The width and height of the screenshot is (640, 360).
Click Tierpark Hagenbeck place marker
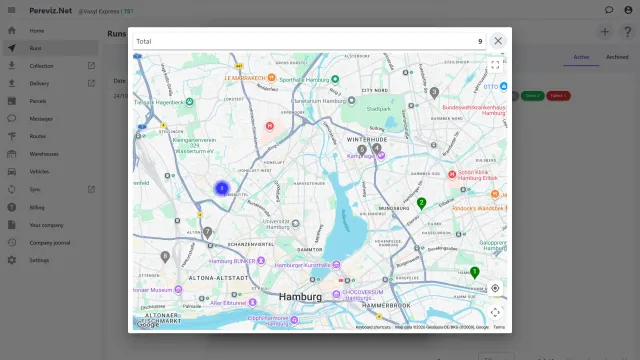(x=189, y=102)
